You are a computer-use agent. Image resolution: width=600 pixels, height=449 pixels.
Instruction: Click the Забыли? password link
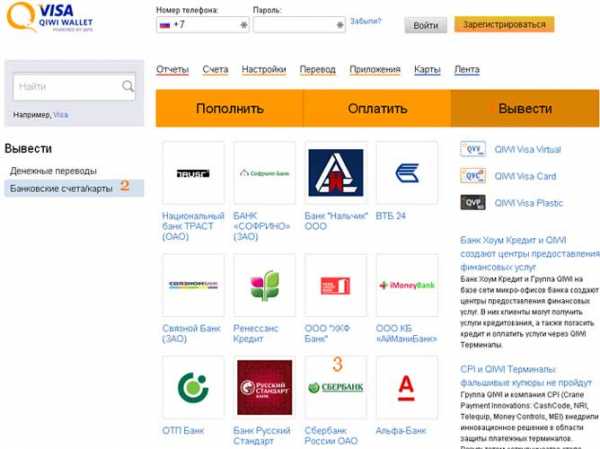(x=365, y=20)
